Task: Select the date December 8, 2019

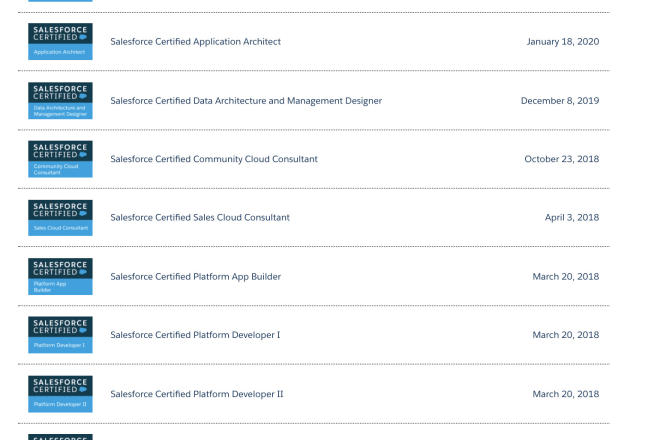Action: (560, 101)
